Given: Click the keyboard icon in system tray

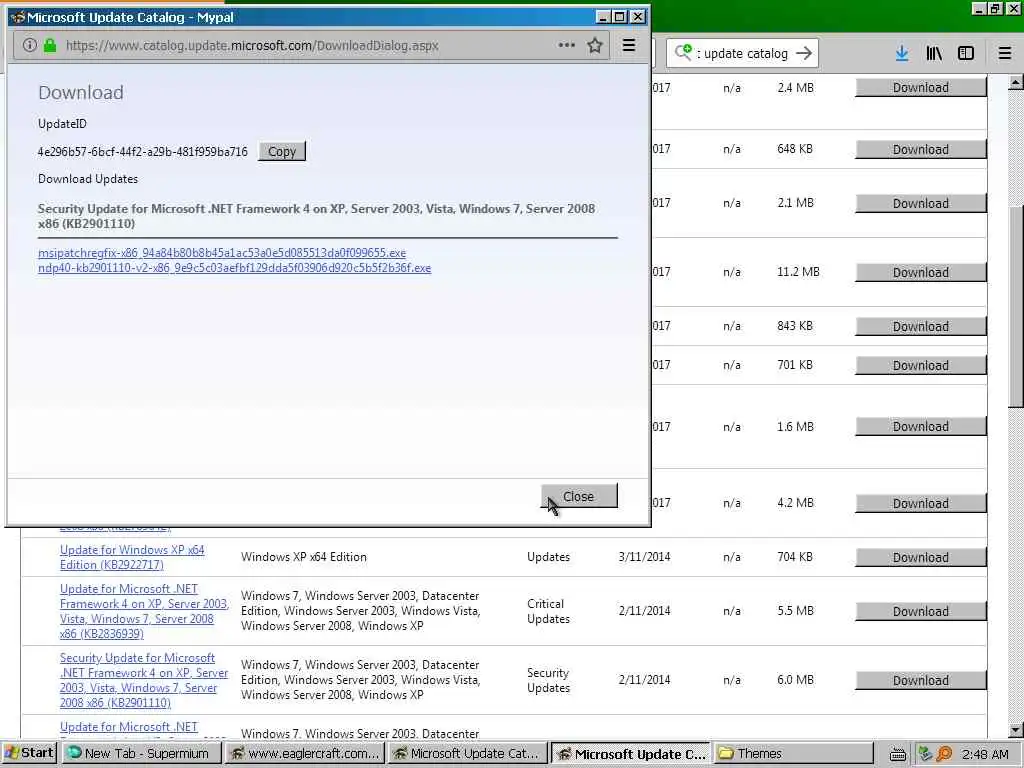Looking at the screenshot, I should 898,754.
